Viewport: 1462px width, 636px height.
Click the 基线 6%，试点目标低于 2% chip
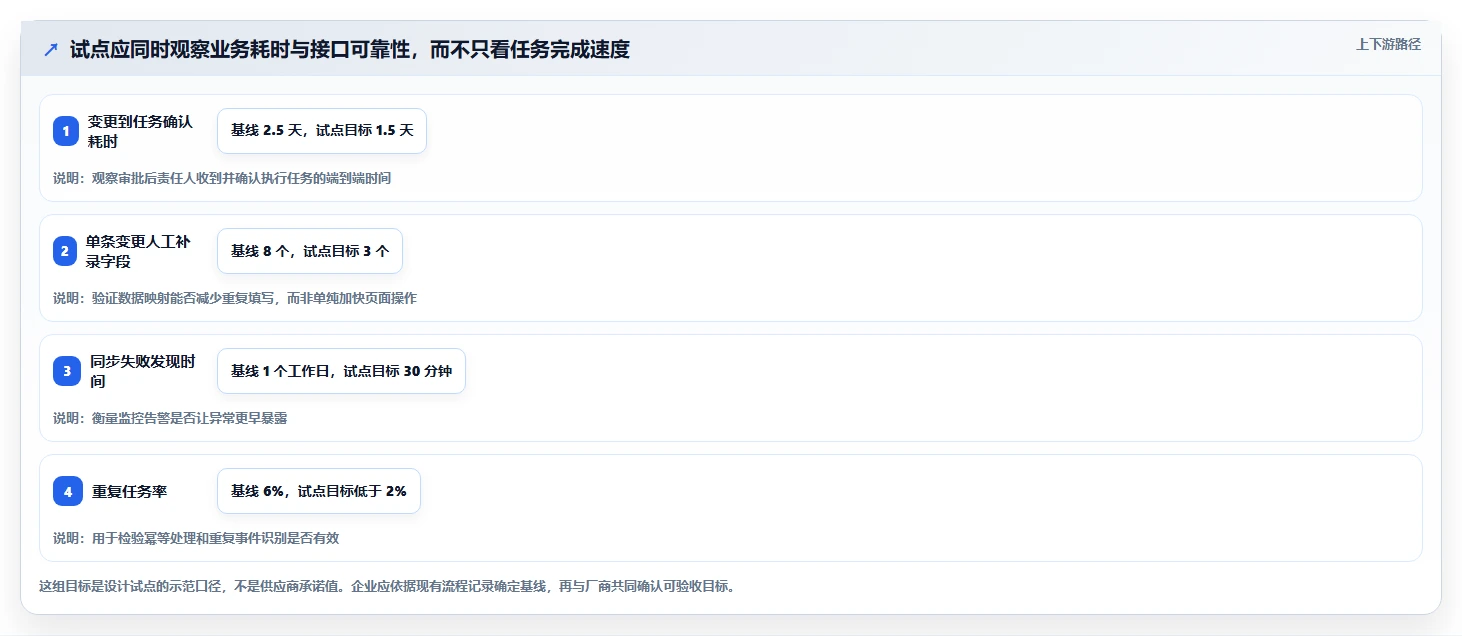[x=319, y=491]
